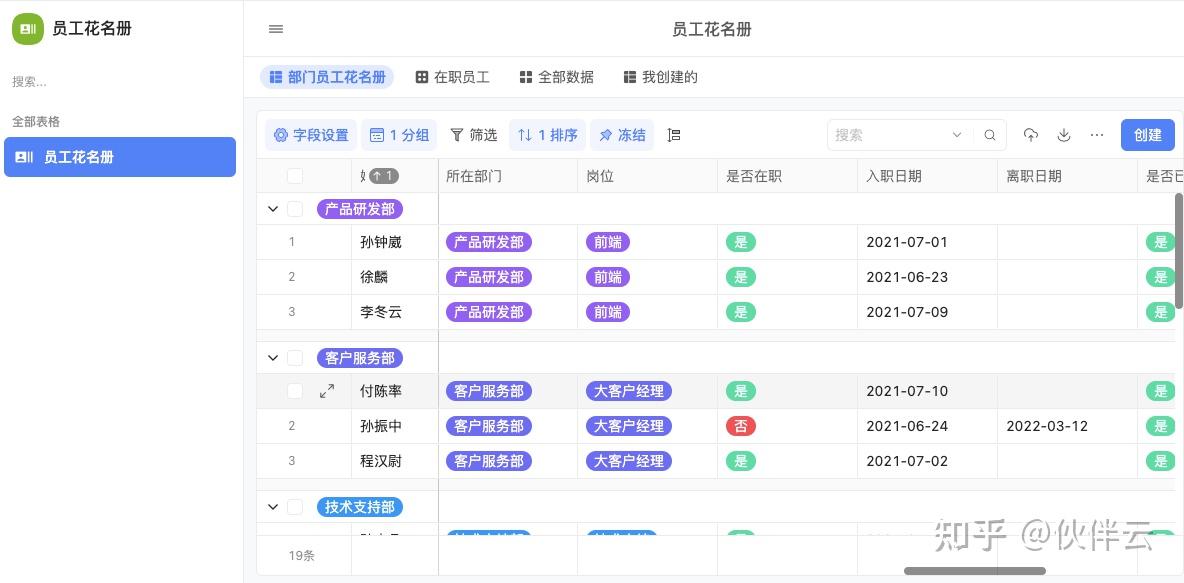Open the row height icon
Screen dimensions: 1184x583
[674, 135]
